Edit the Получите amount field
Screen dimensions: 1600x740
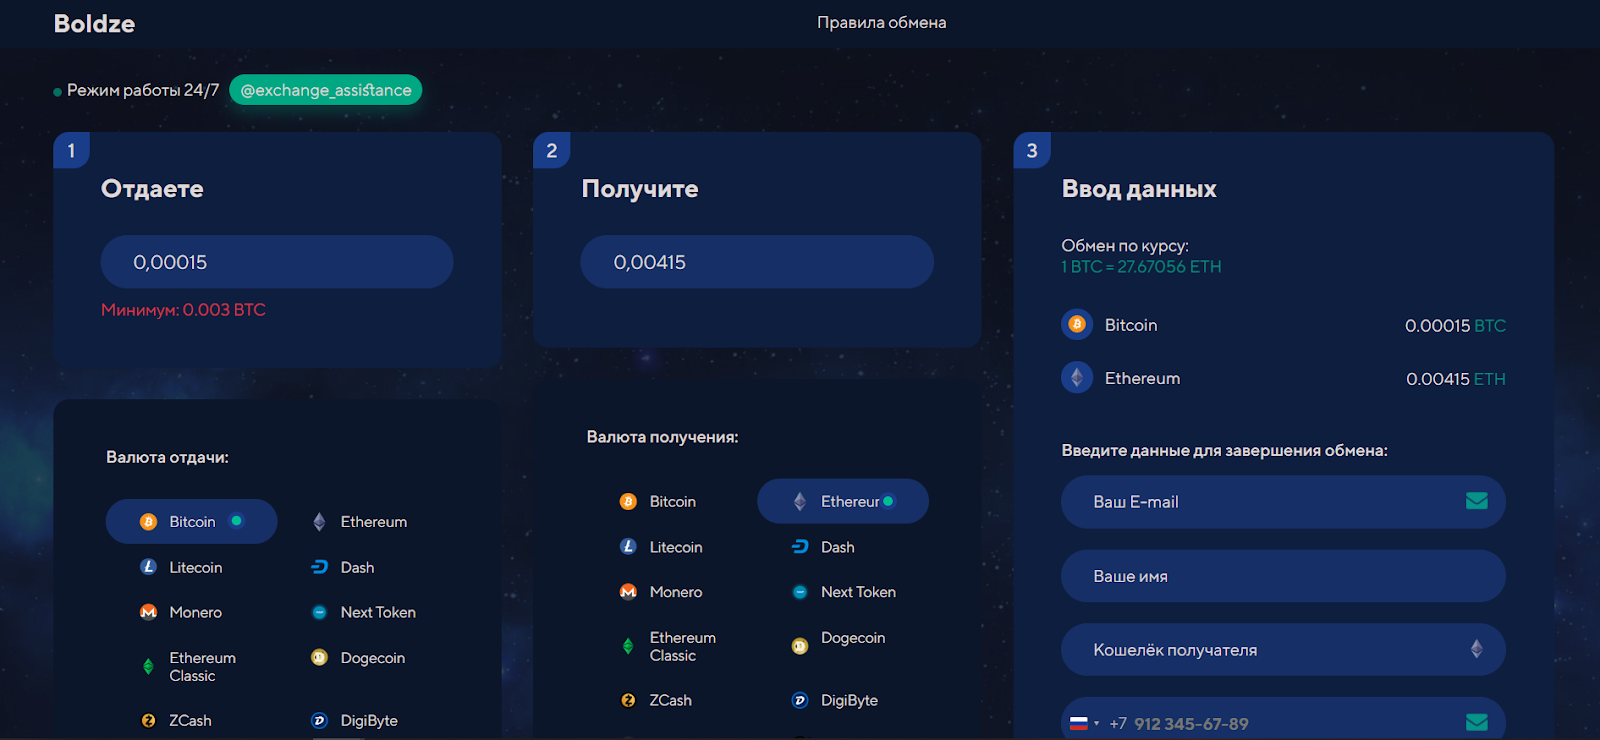click(x=757, y=262)
